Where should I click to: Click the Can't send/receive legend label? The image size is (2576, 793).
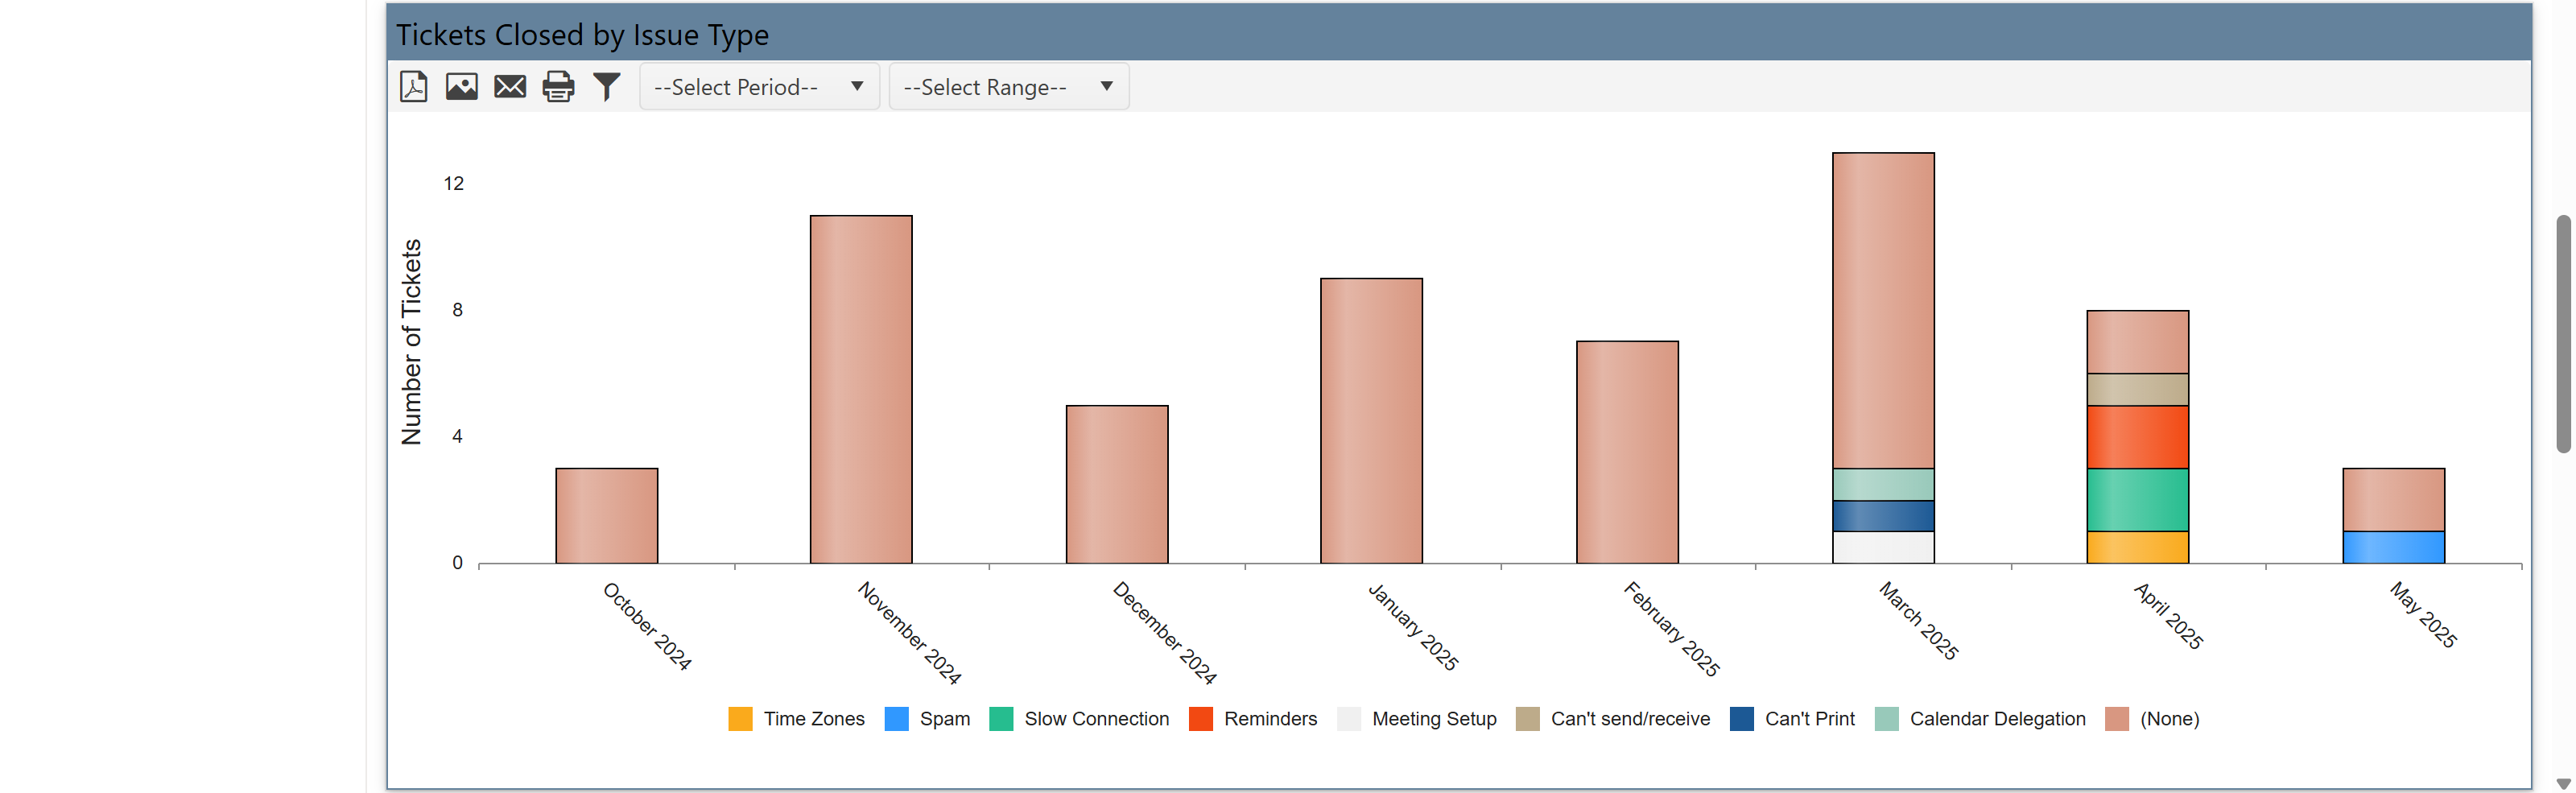tap(1629, 719)
